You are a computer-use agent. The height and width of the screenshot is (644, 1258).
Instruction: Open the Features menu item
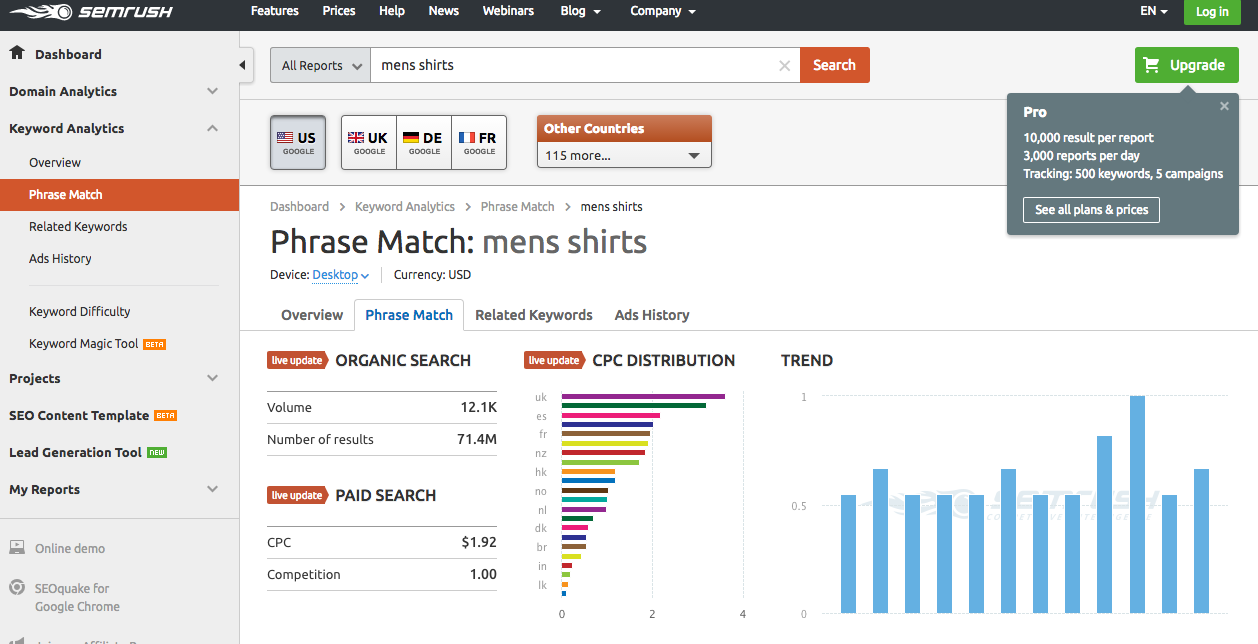pos(275,11)
